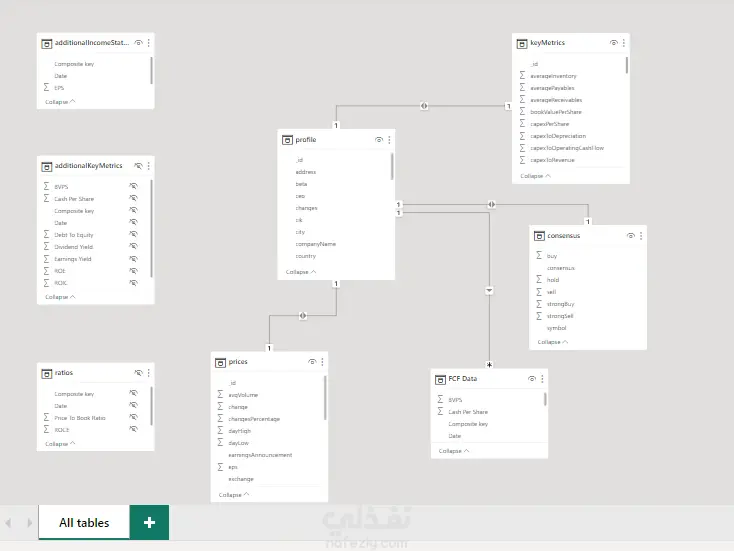734x551 pixels.
Task: Click the profile table icon
Action: 287,140
